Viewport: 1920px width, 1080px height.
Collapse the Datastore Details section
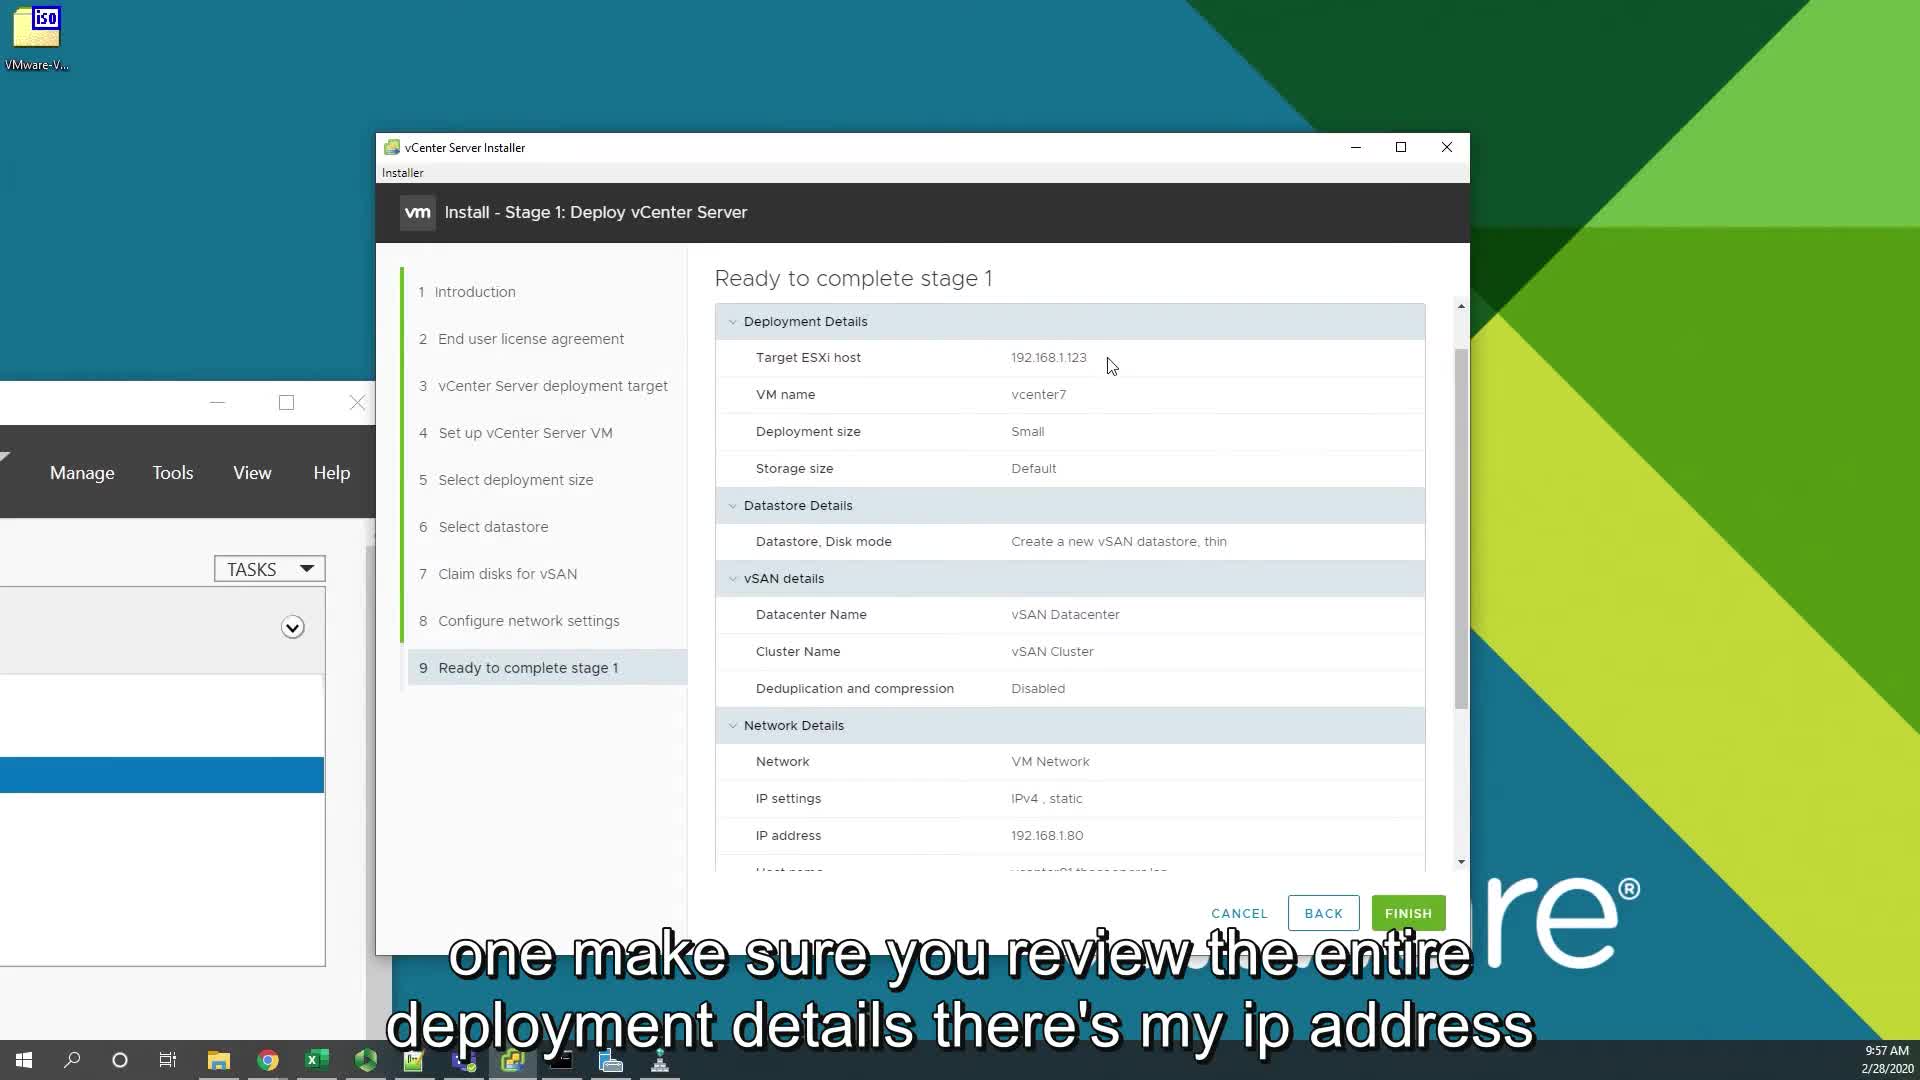(733, 506)
